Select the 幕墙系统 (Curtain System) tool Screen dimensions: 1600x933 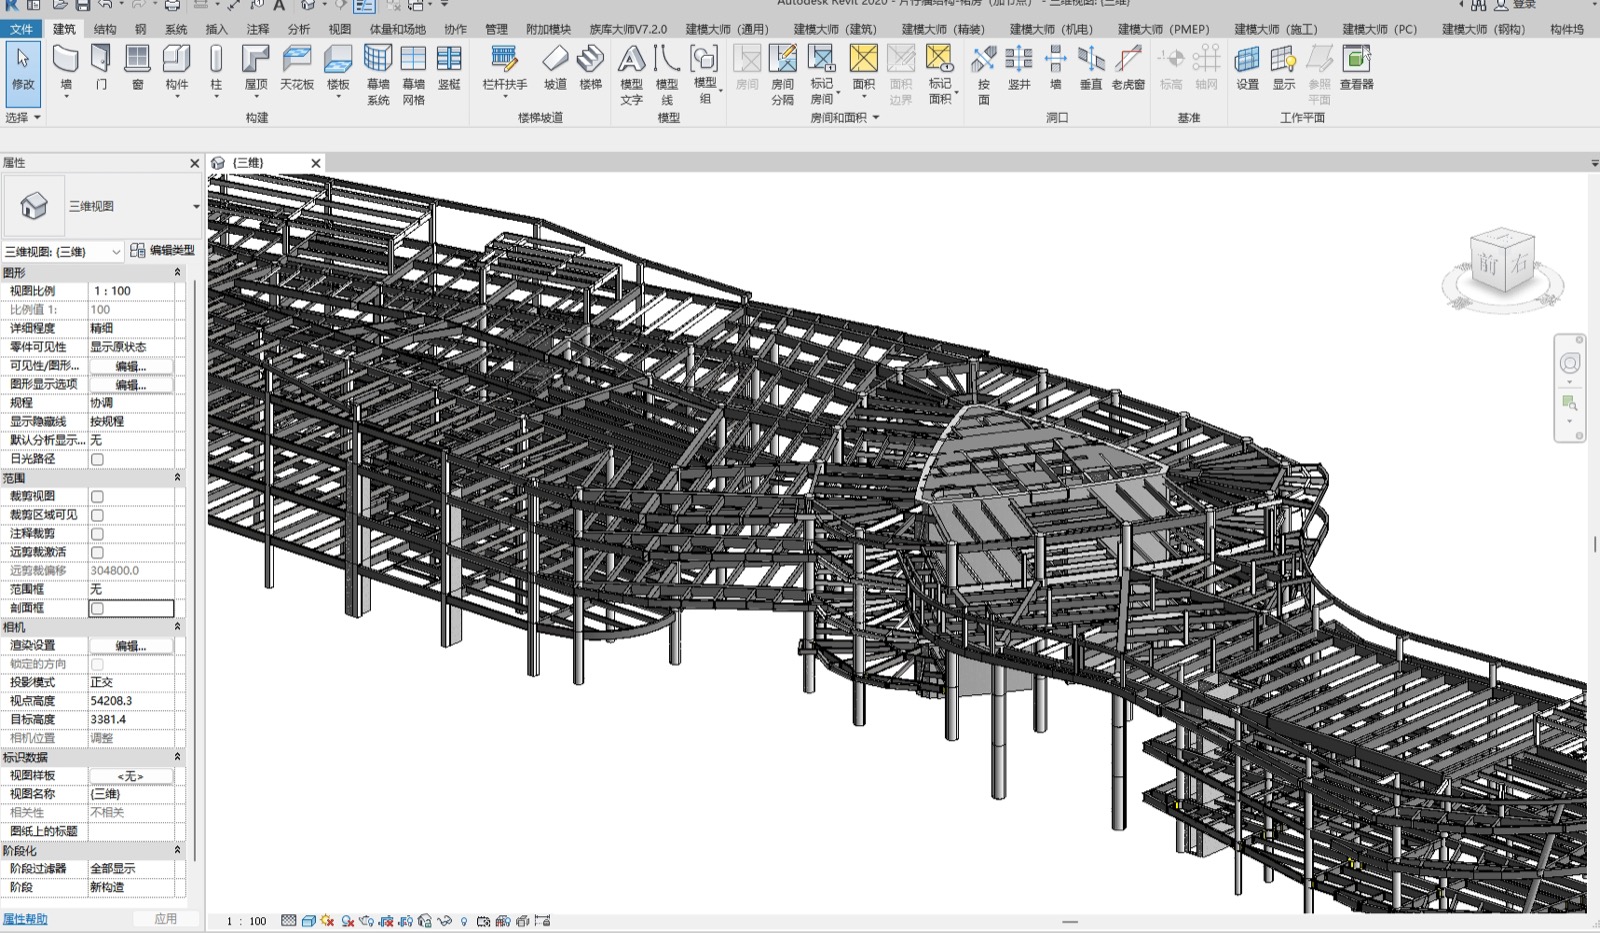(x=378, y=75)
